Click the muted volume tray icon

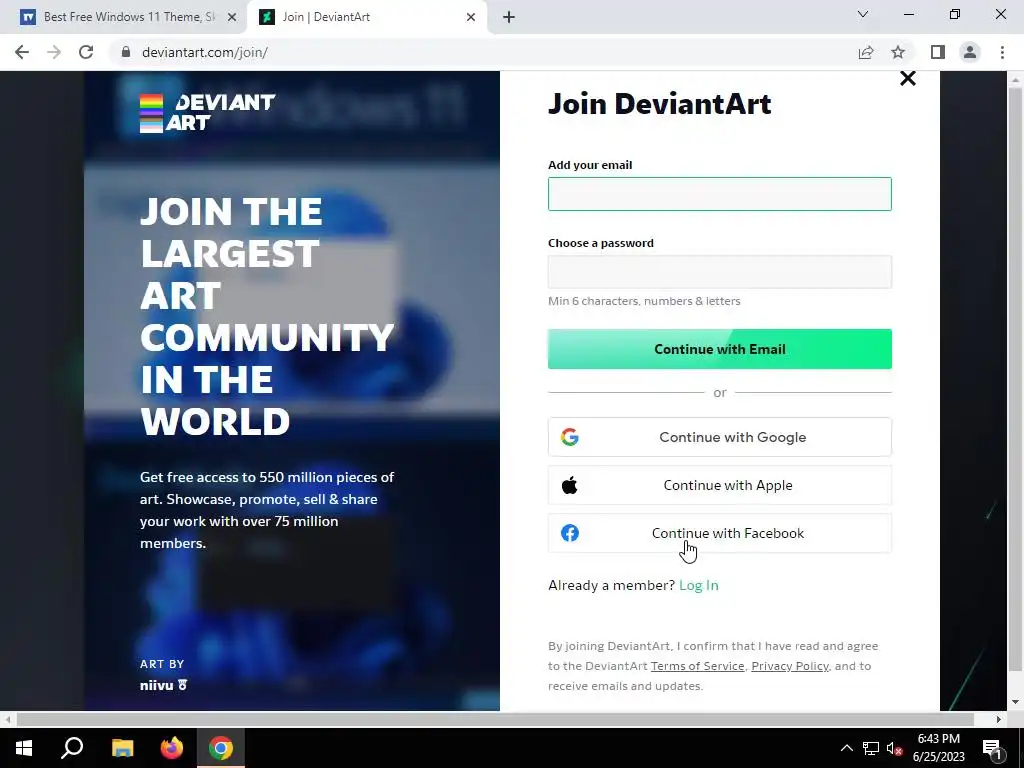[894, 748]
